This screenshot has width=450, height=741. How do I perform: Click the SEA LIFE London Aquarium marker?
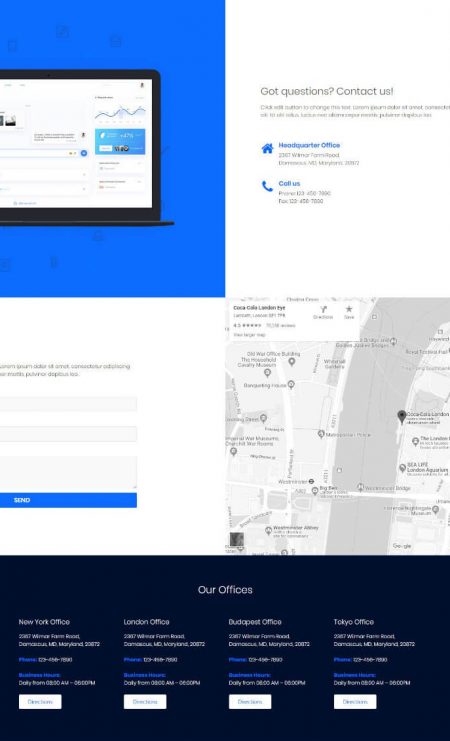pos(402,467)
